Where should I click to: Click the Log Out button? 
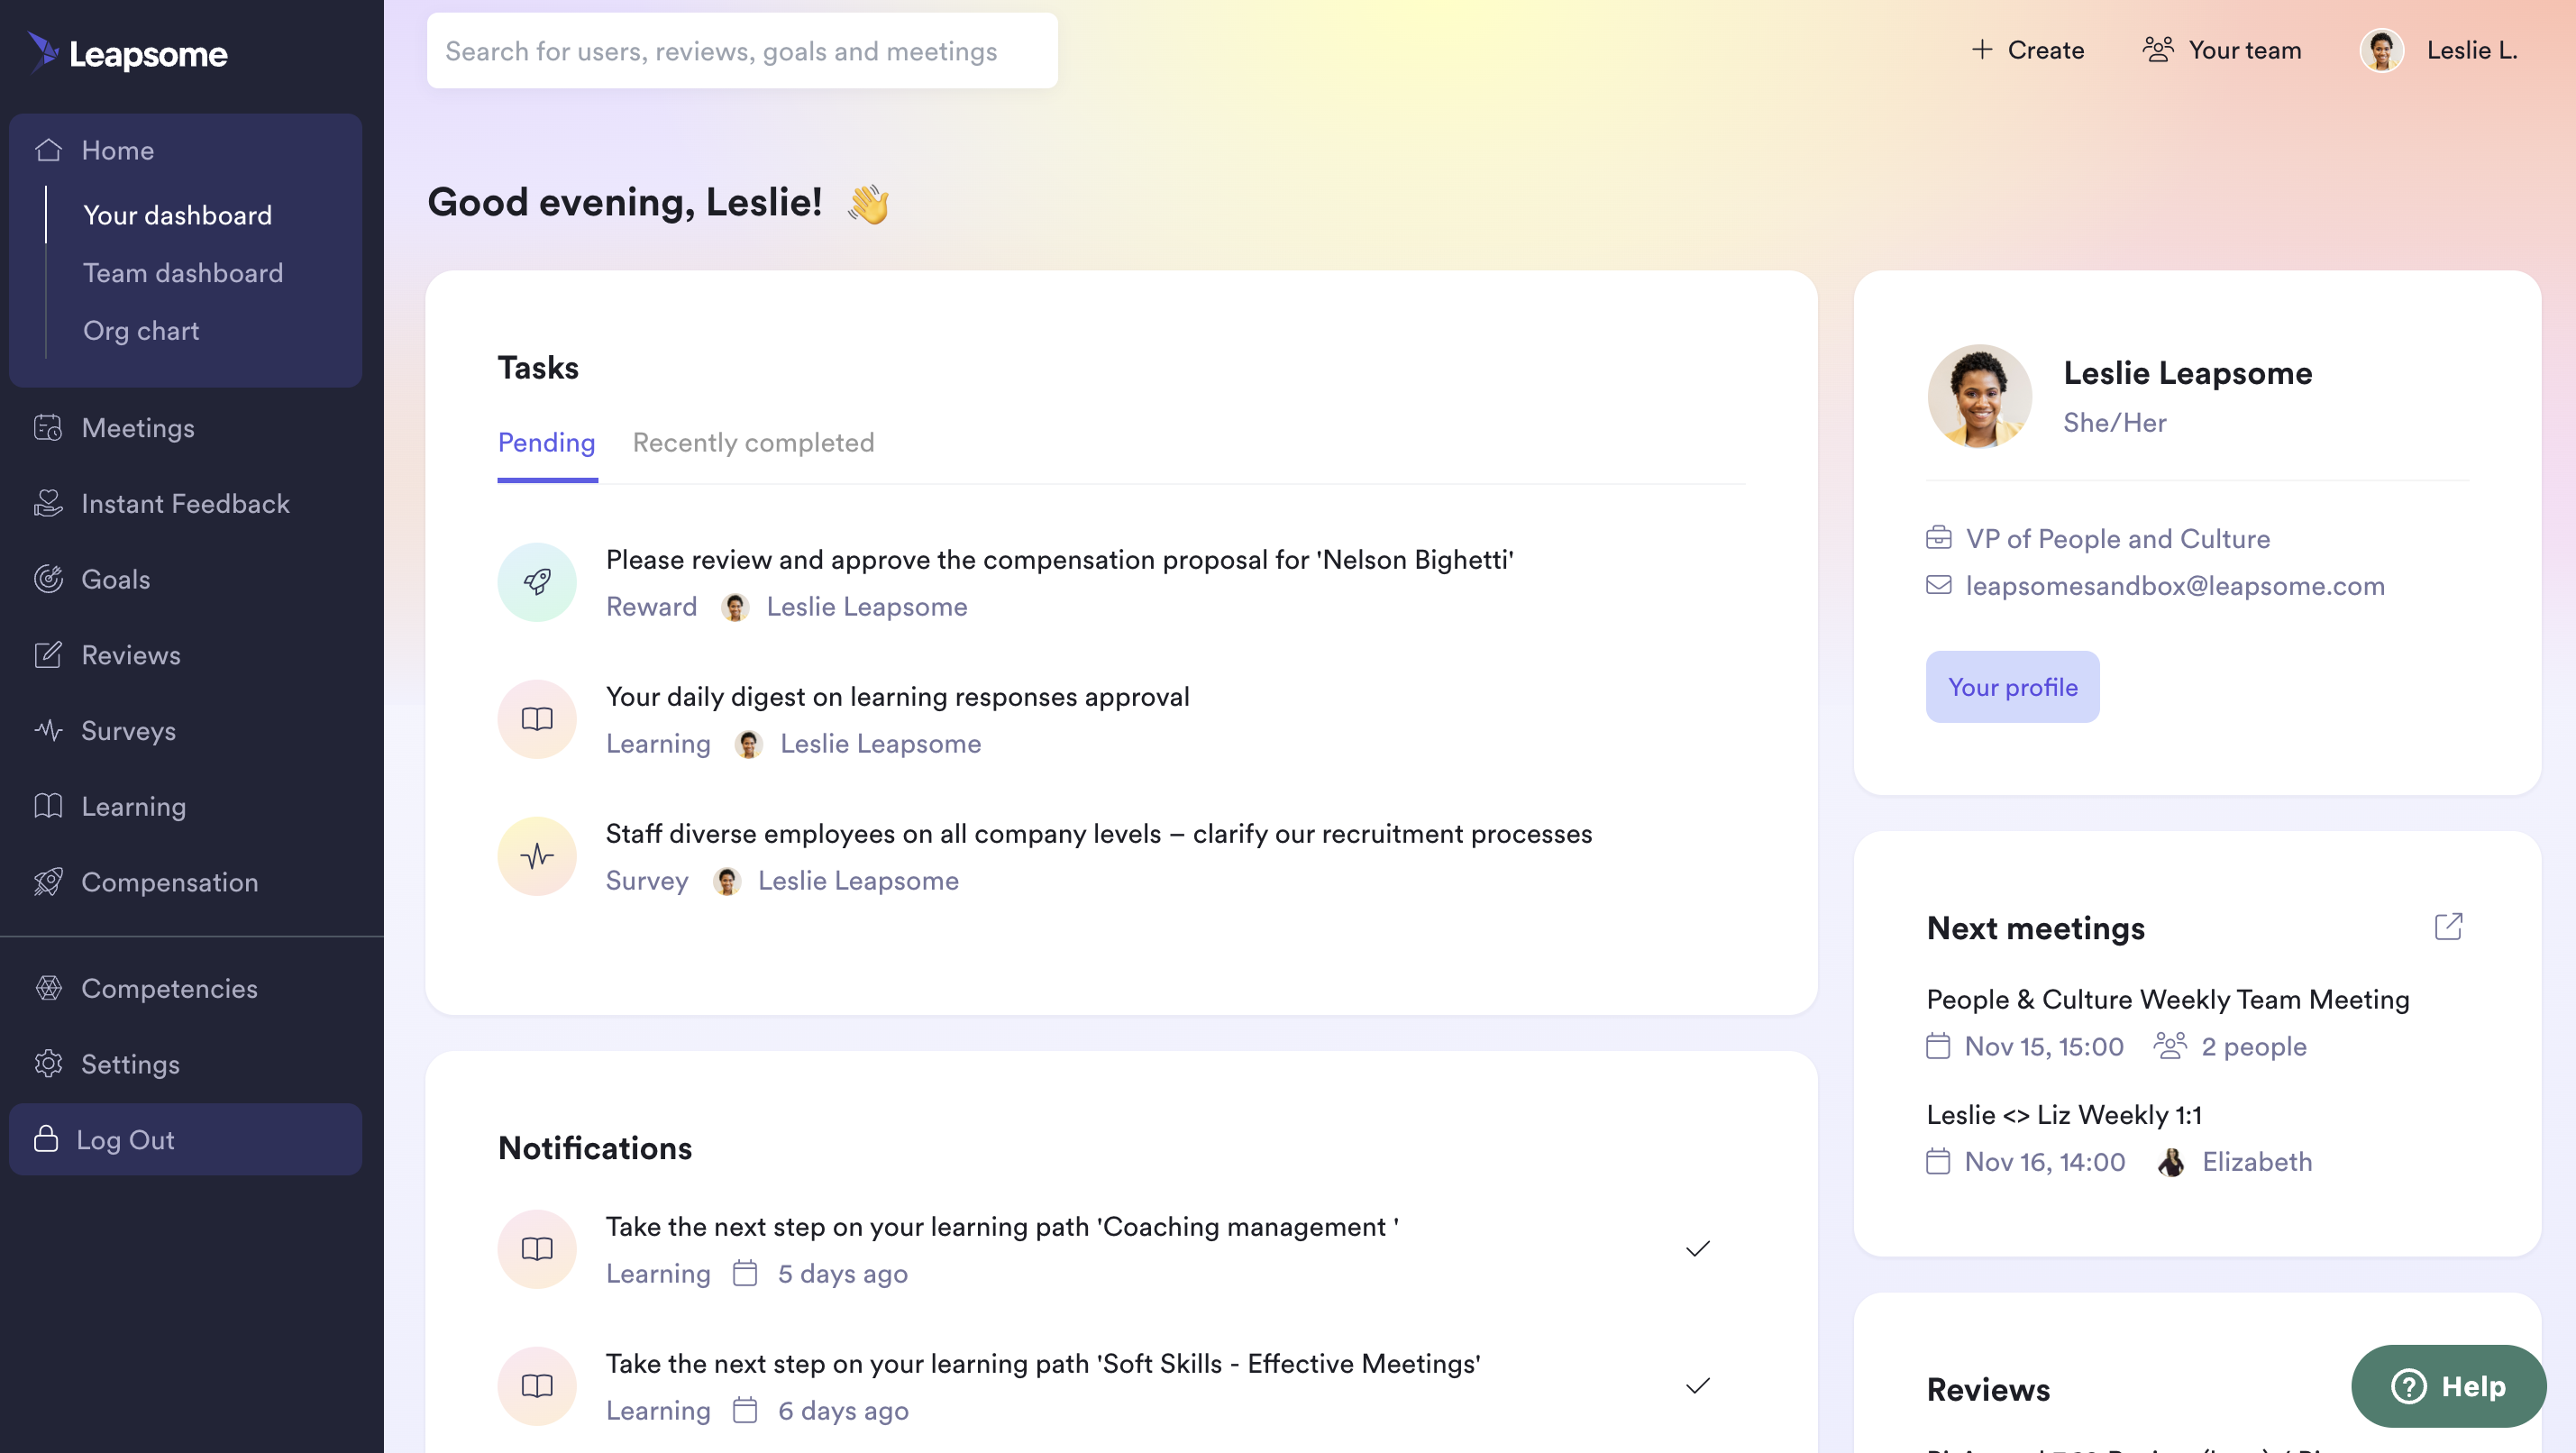(x=186, y=1139)
